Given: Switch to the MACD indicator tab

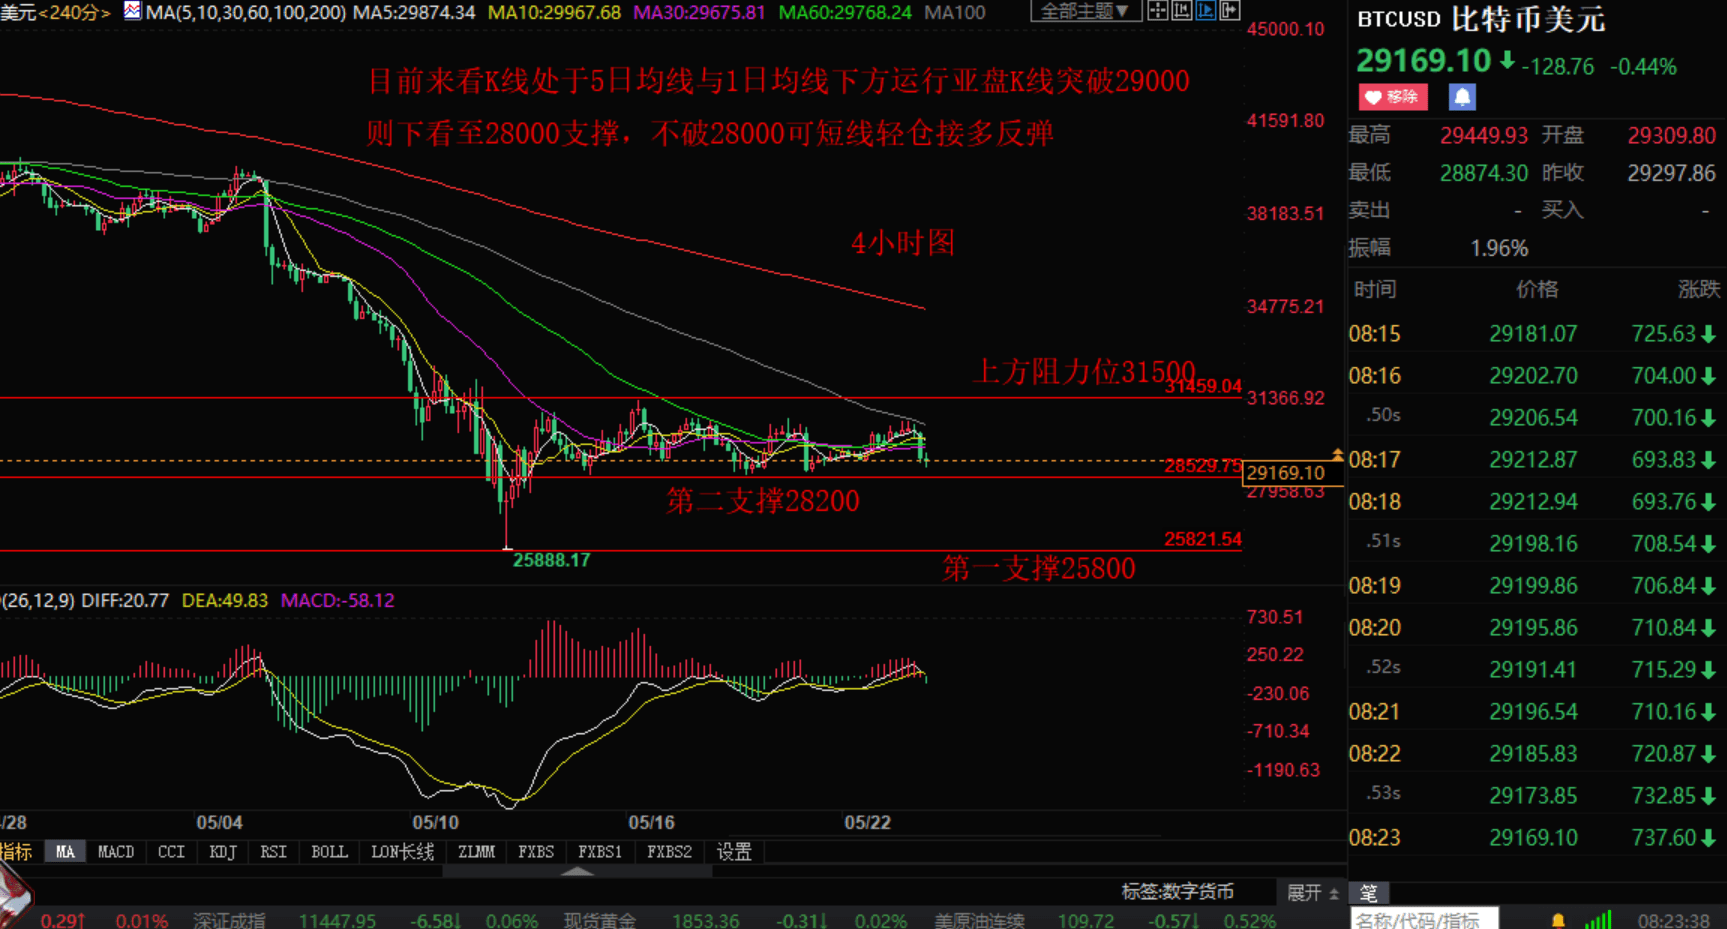Looking at the screenshot, I should point(115,852).
